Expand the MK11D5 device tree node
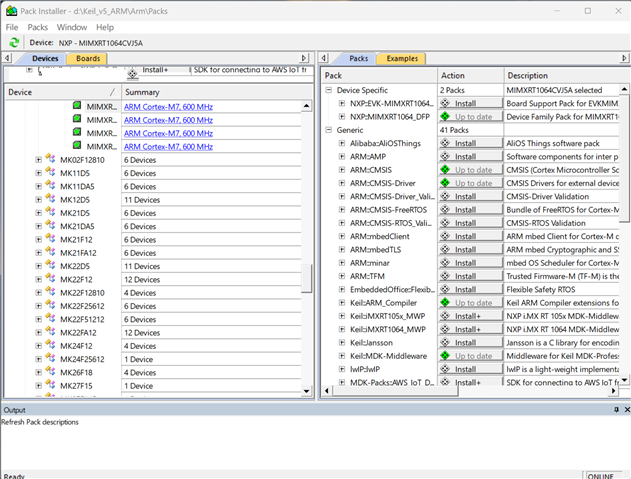Image resolution: width=631 pixels, height=479 pixels. [38, 173]
